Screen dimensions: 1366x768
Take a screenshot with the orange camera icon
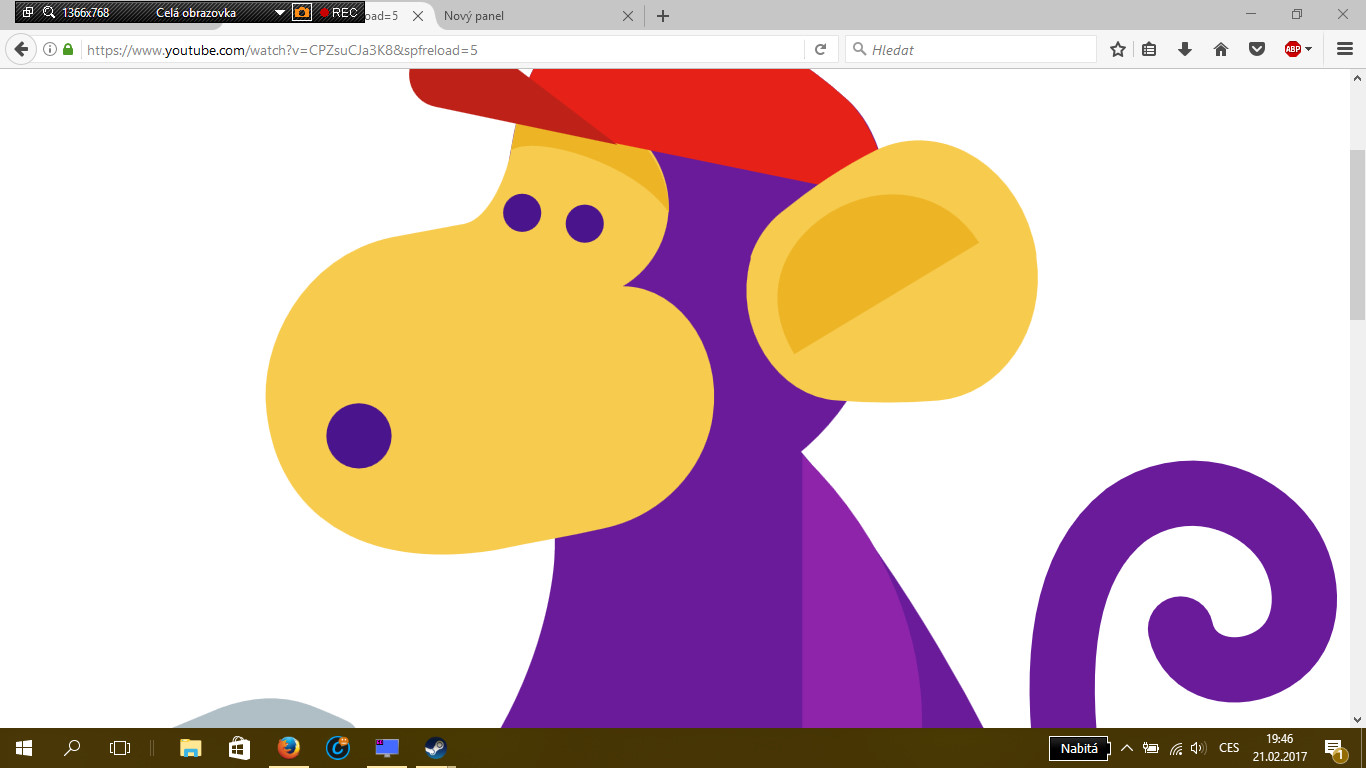pyautogui.click(x=302, y=13)
